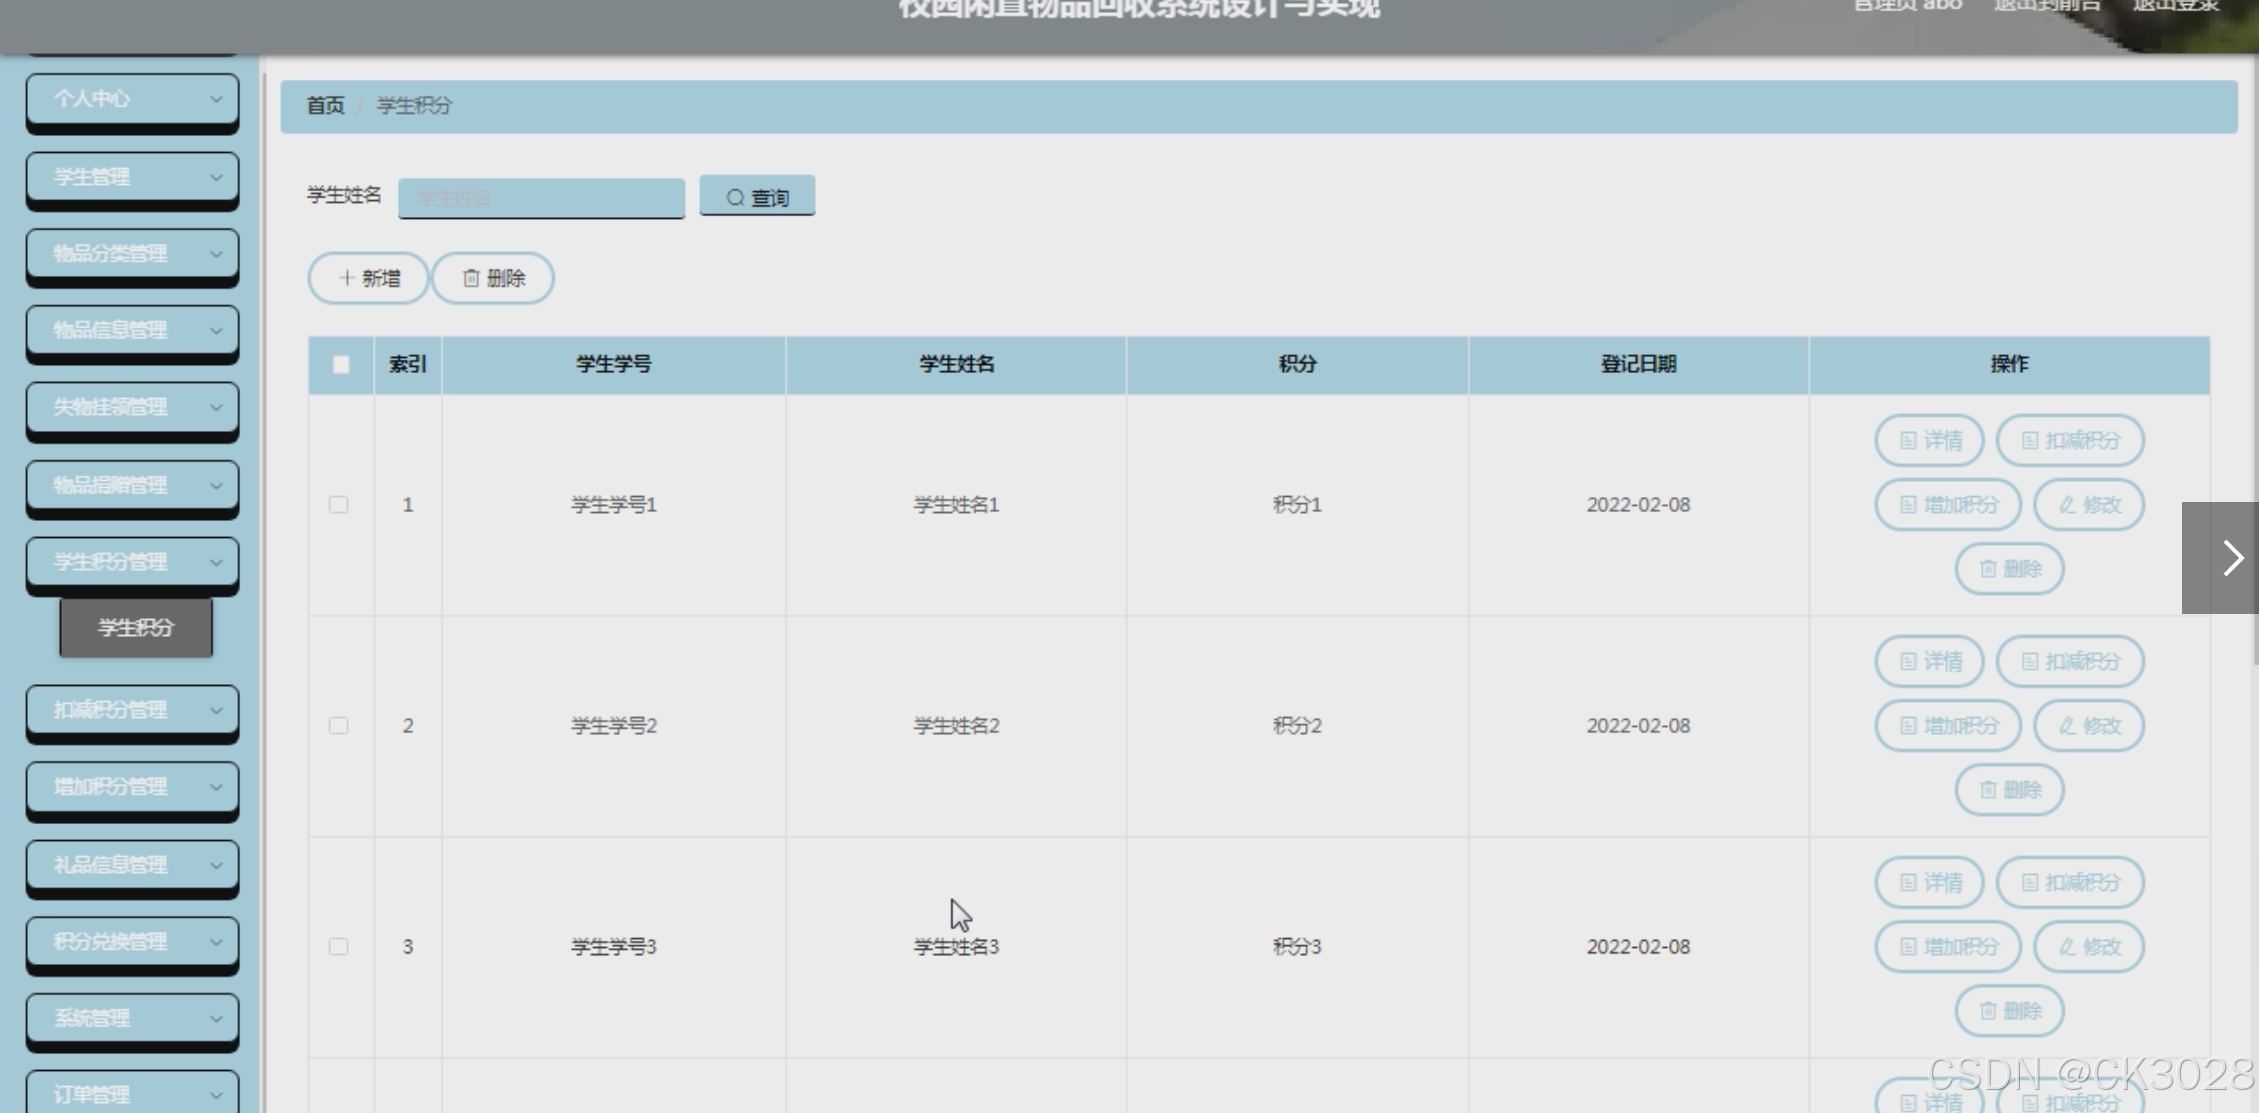Check the checkbox for row 3
Screen dimensions: 2259x1113
point(339,947)
